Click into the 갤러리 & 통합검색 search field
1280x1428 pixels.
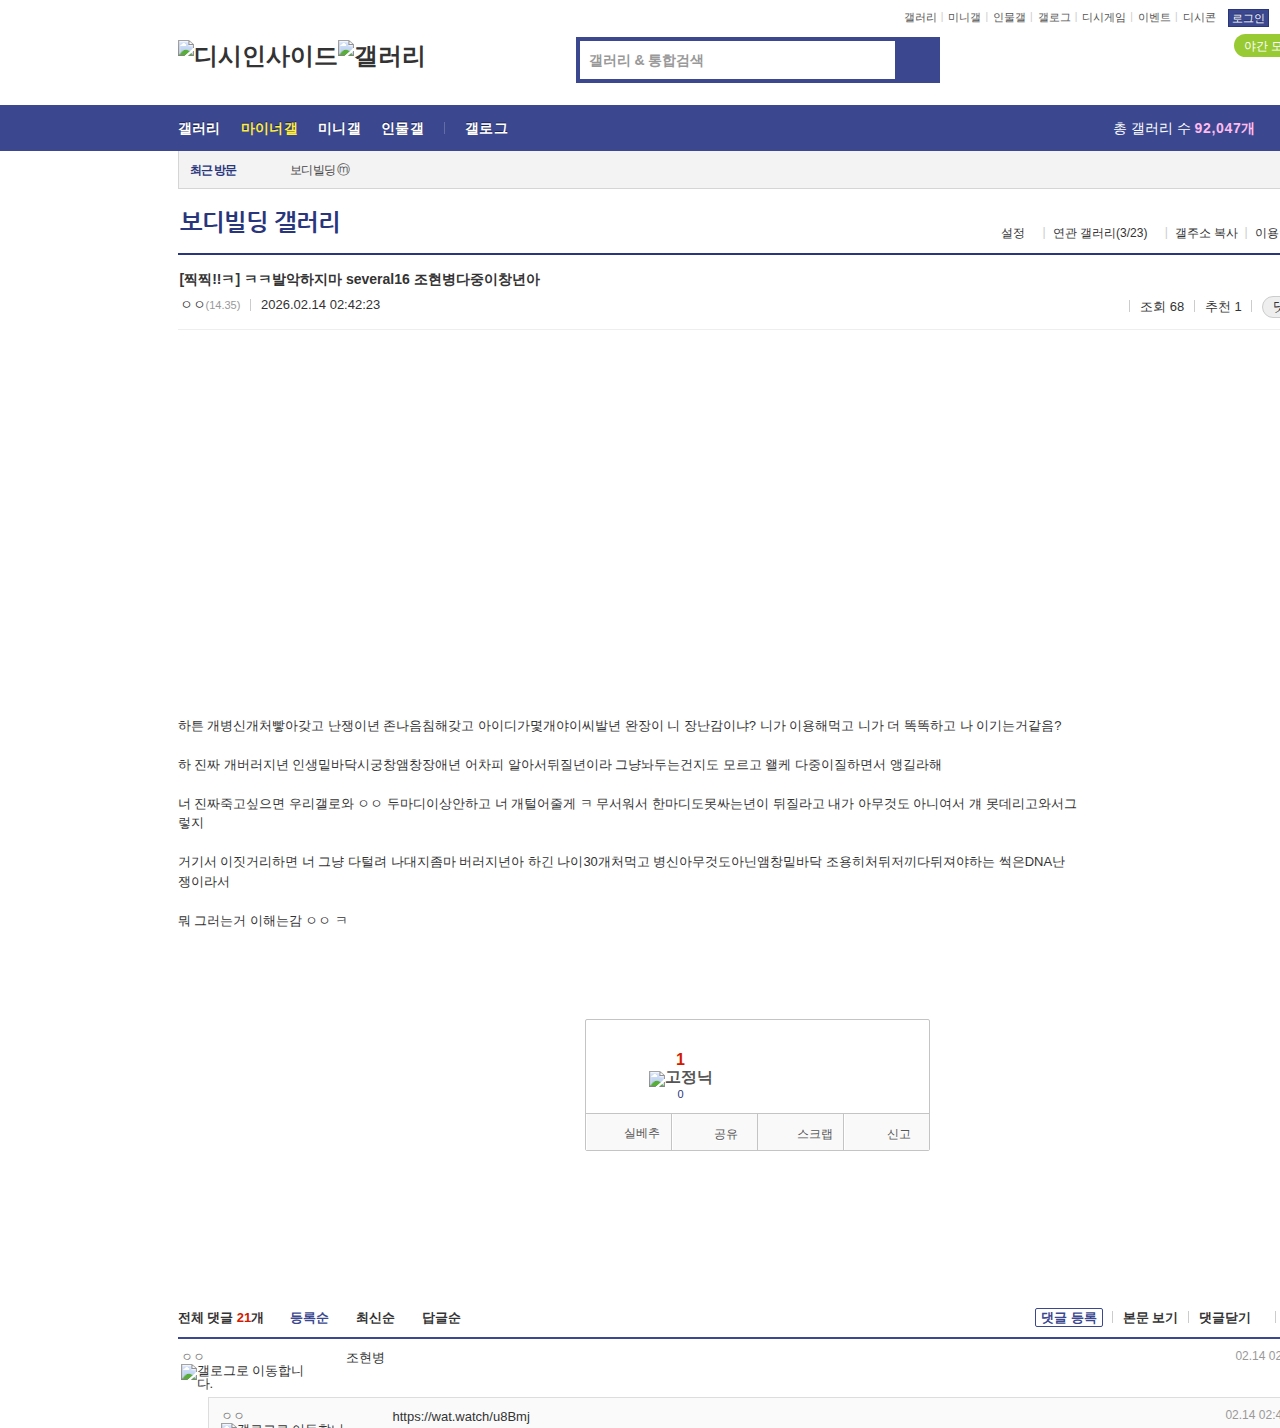(737, 60)
